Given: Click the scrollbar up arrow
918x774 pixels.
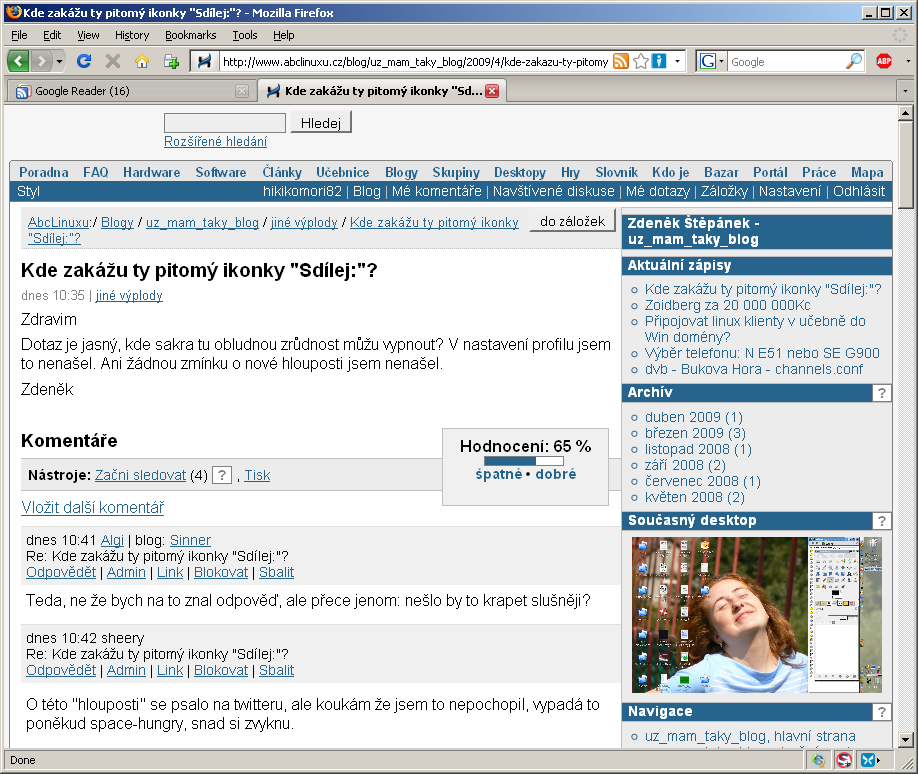Looking at the screenshot, I should [905, 113].
